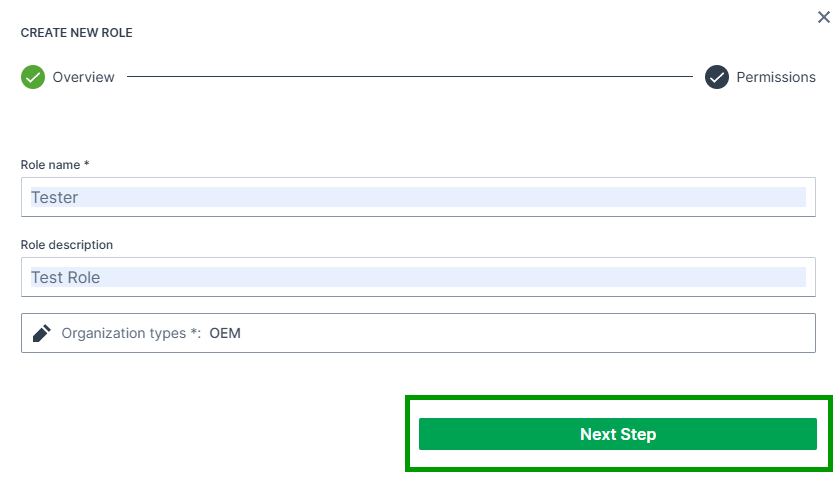Switch to the Permissions step

tap(776, 77)
